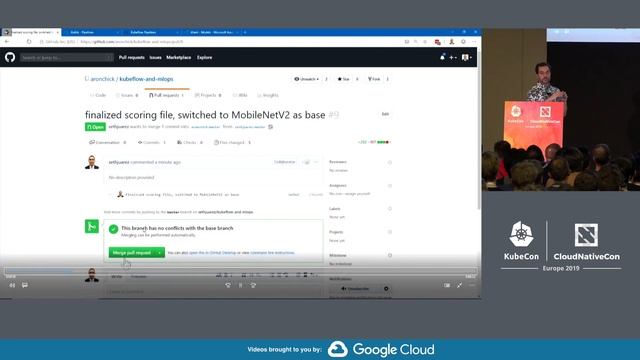The width and height of the screenshot is (640, 360).
Task: Open Explore in the header
Action: [204, 58]
